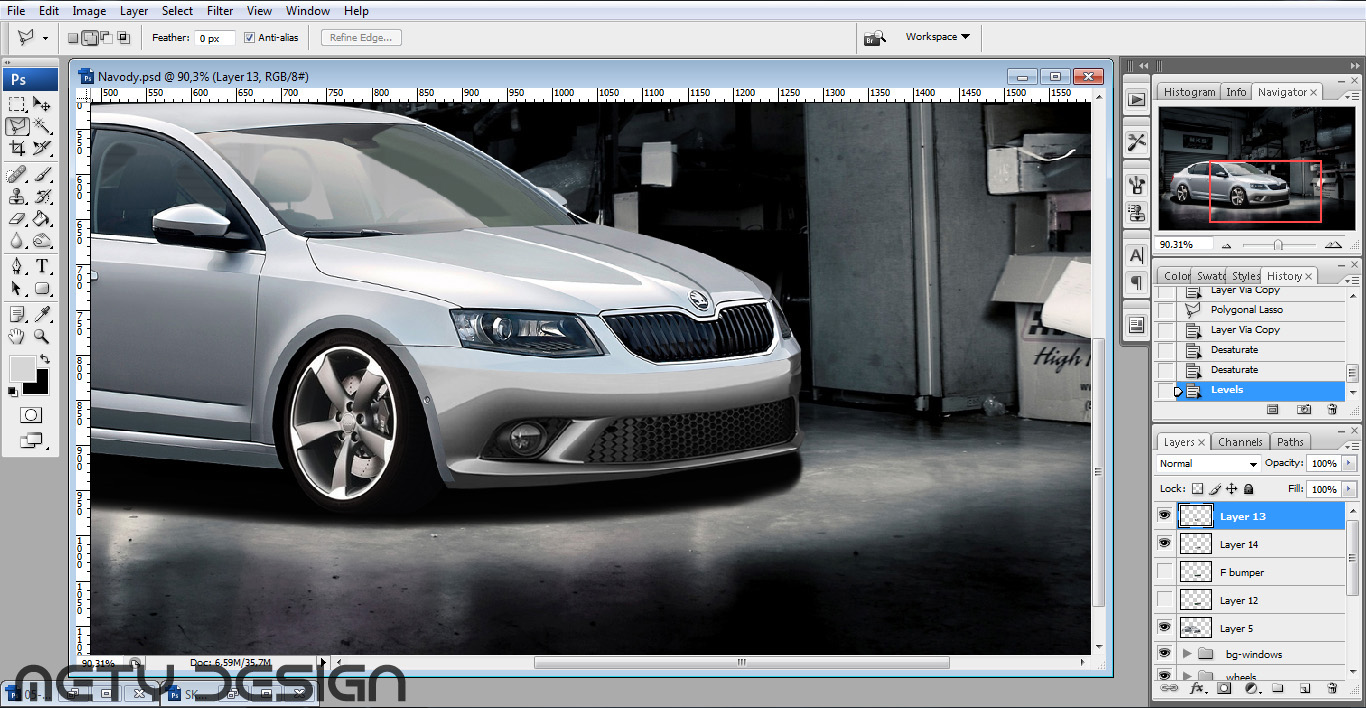Open the adjustment layer menu
Screen dimensions: 1366x708
point(1251,689)
